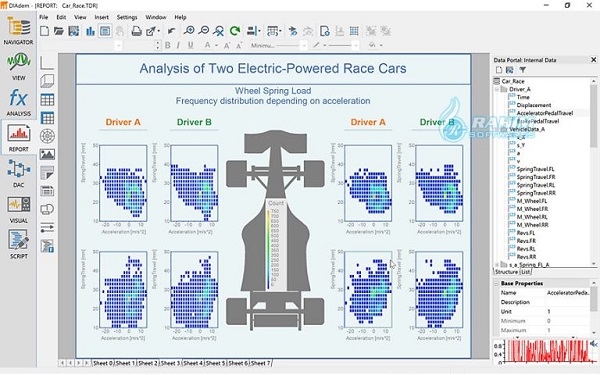Select the SpringTravel.FL channel
The height and width of the screenshot is (375, 600).
click(x=535, y=169)
